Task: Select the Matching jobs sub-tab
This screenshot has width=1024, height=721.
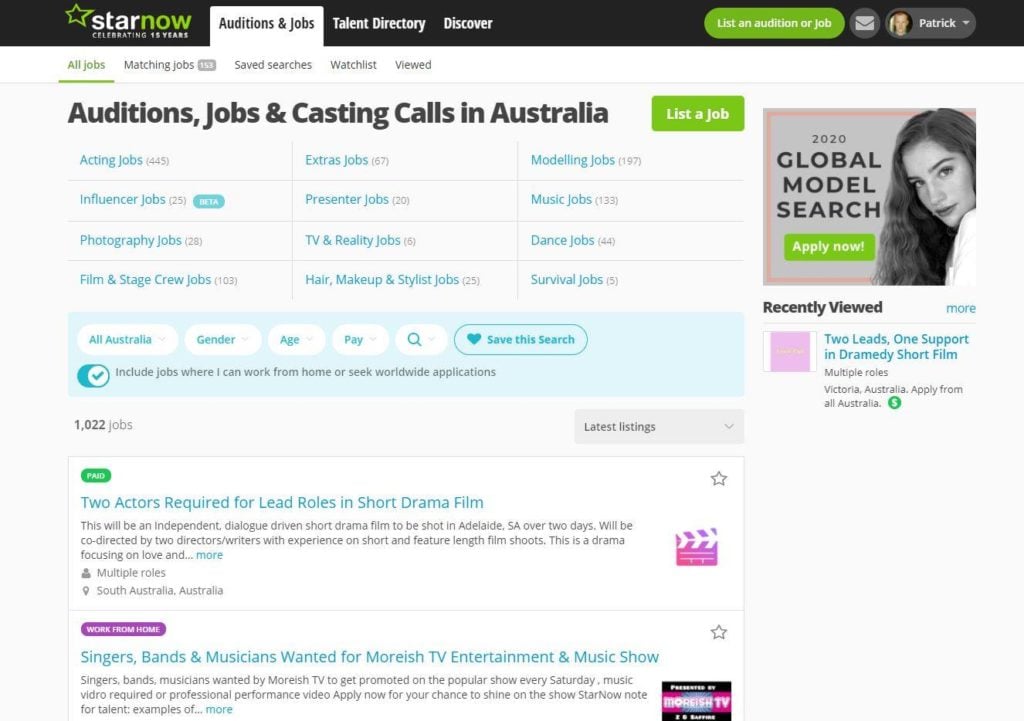Action: click(x=170, y=65)
